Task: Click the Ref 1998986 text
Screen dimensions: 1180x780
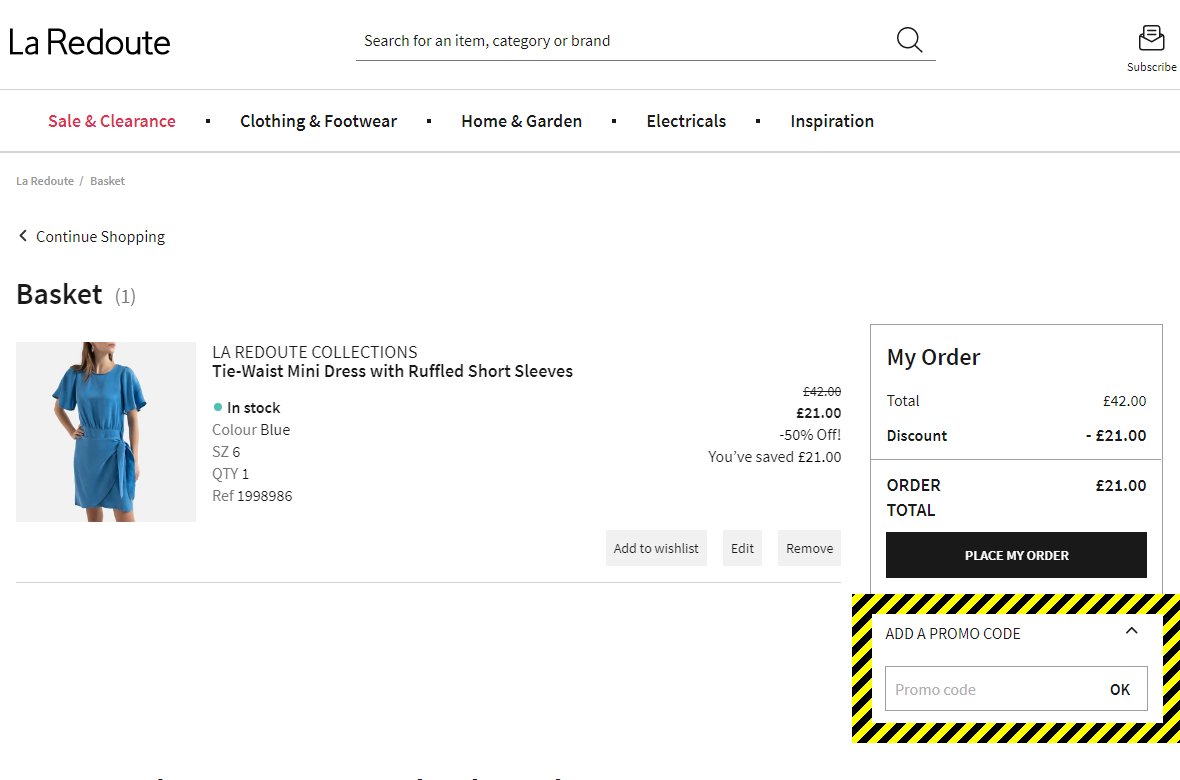Action: pos(252,496)
